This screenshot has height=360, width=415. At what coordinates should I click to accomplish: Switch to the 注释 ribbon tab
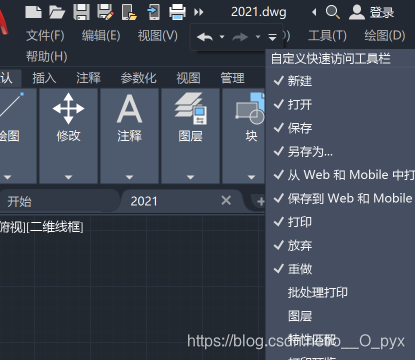click(88, 78)
